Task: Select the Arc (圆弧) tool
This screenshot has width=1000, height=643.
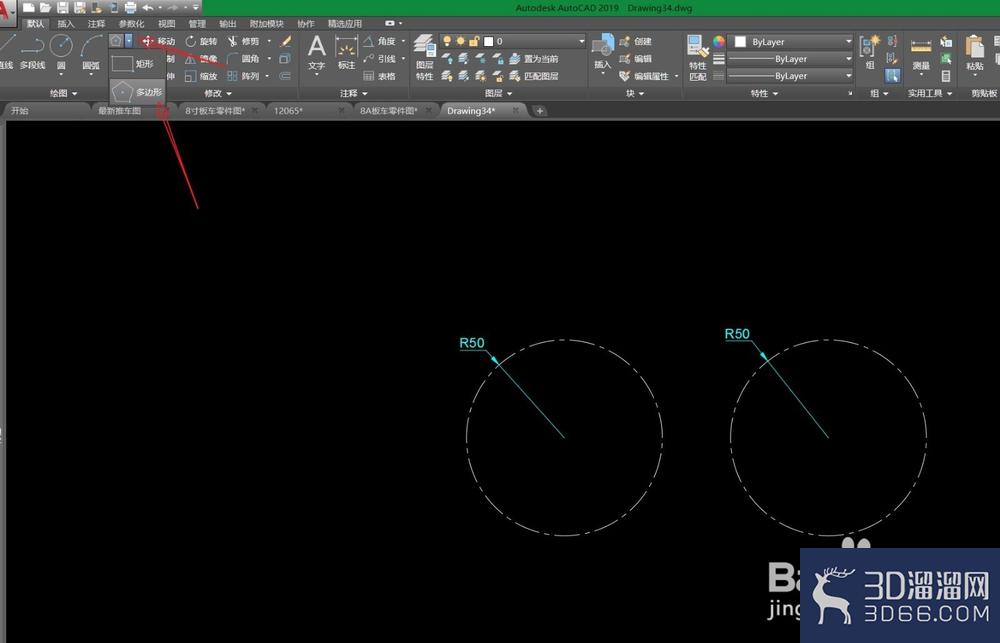Action: click(x=91, y=52)
